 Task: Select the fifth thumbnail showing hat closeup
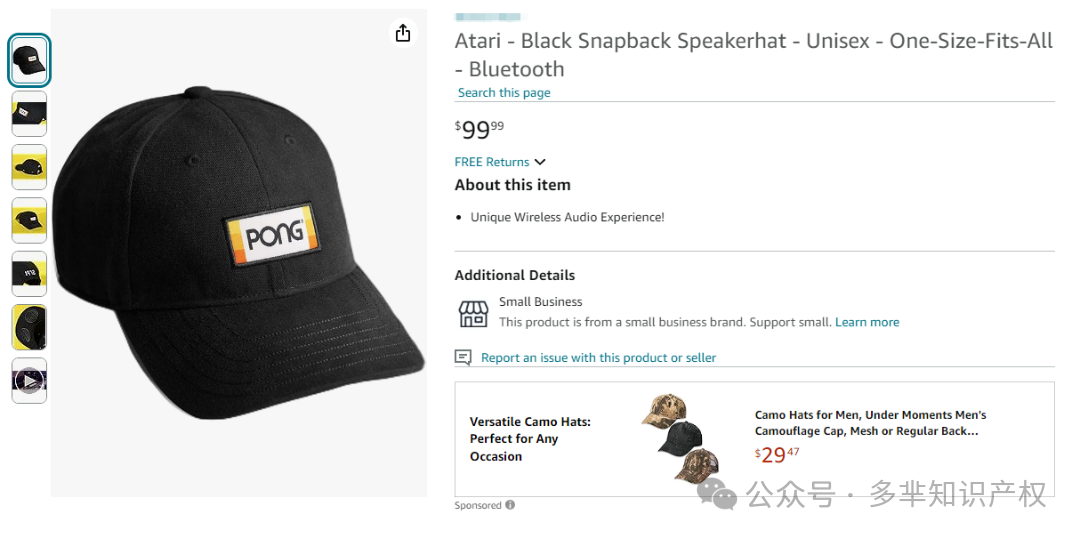tap(29, 274)
